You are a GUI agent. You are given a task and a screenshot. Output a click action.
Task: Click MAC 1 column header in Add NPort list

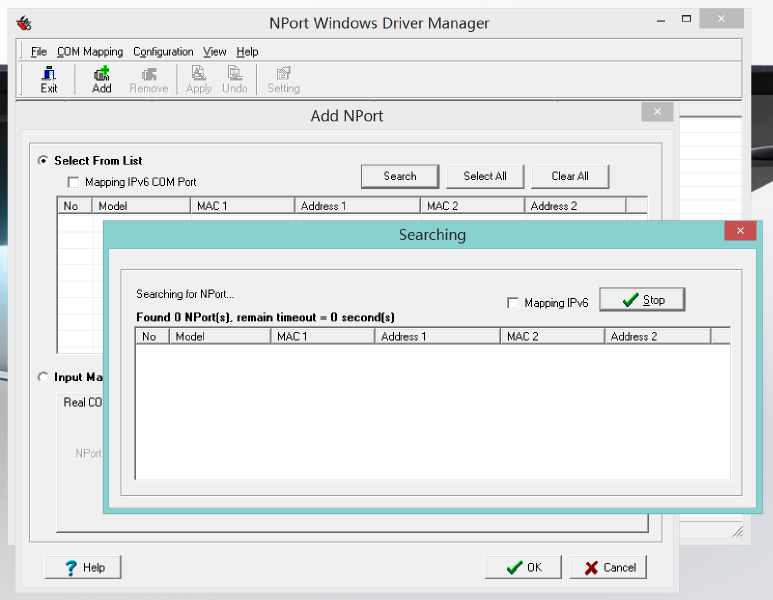tap(243, 206)
